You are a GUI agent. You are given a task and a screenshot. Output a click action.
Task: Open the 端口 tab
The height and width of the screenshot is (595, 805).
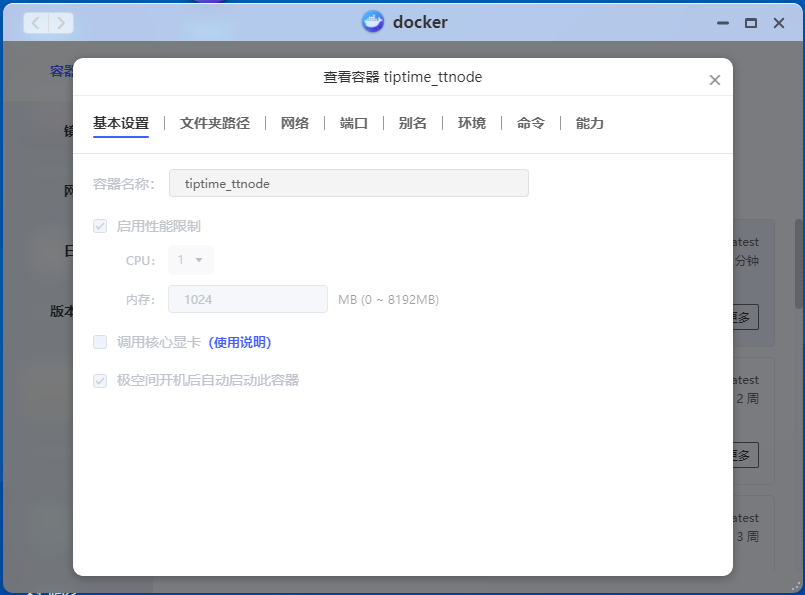(x=354, y=123)
